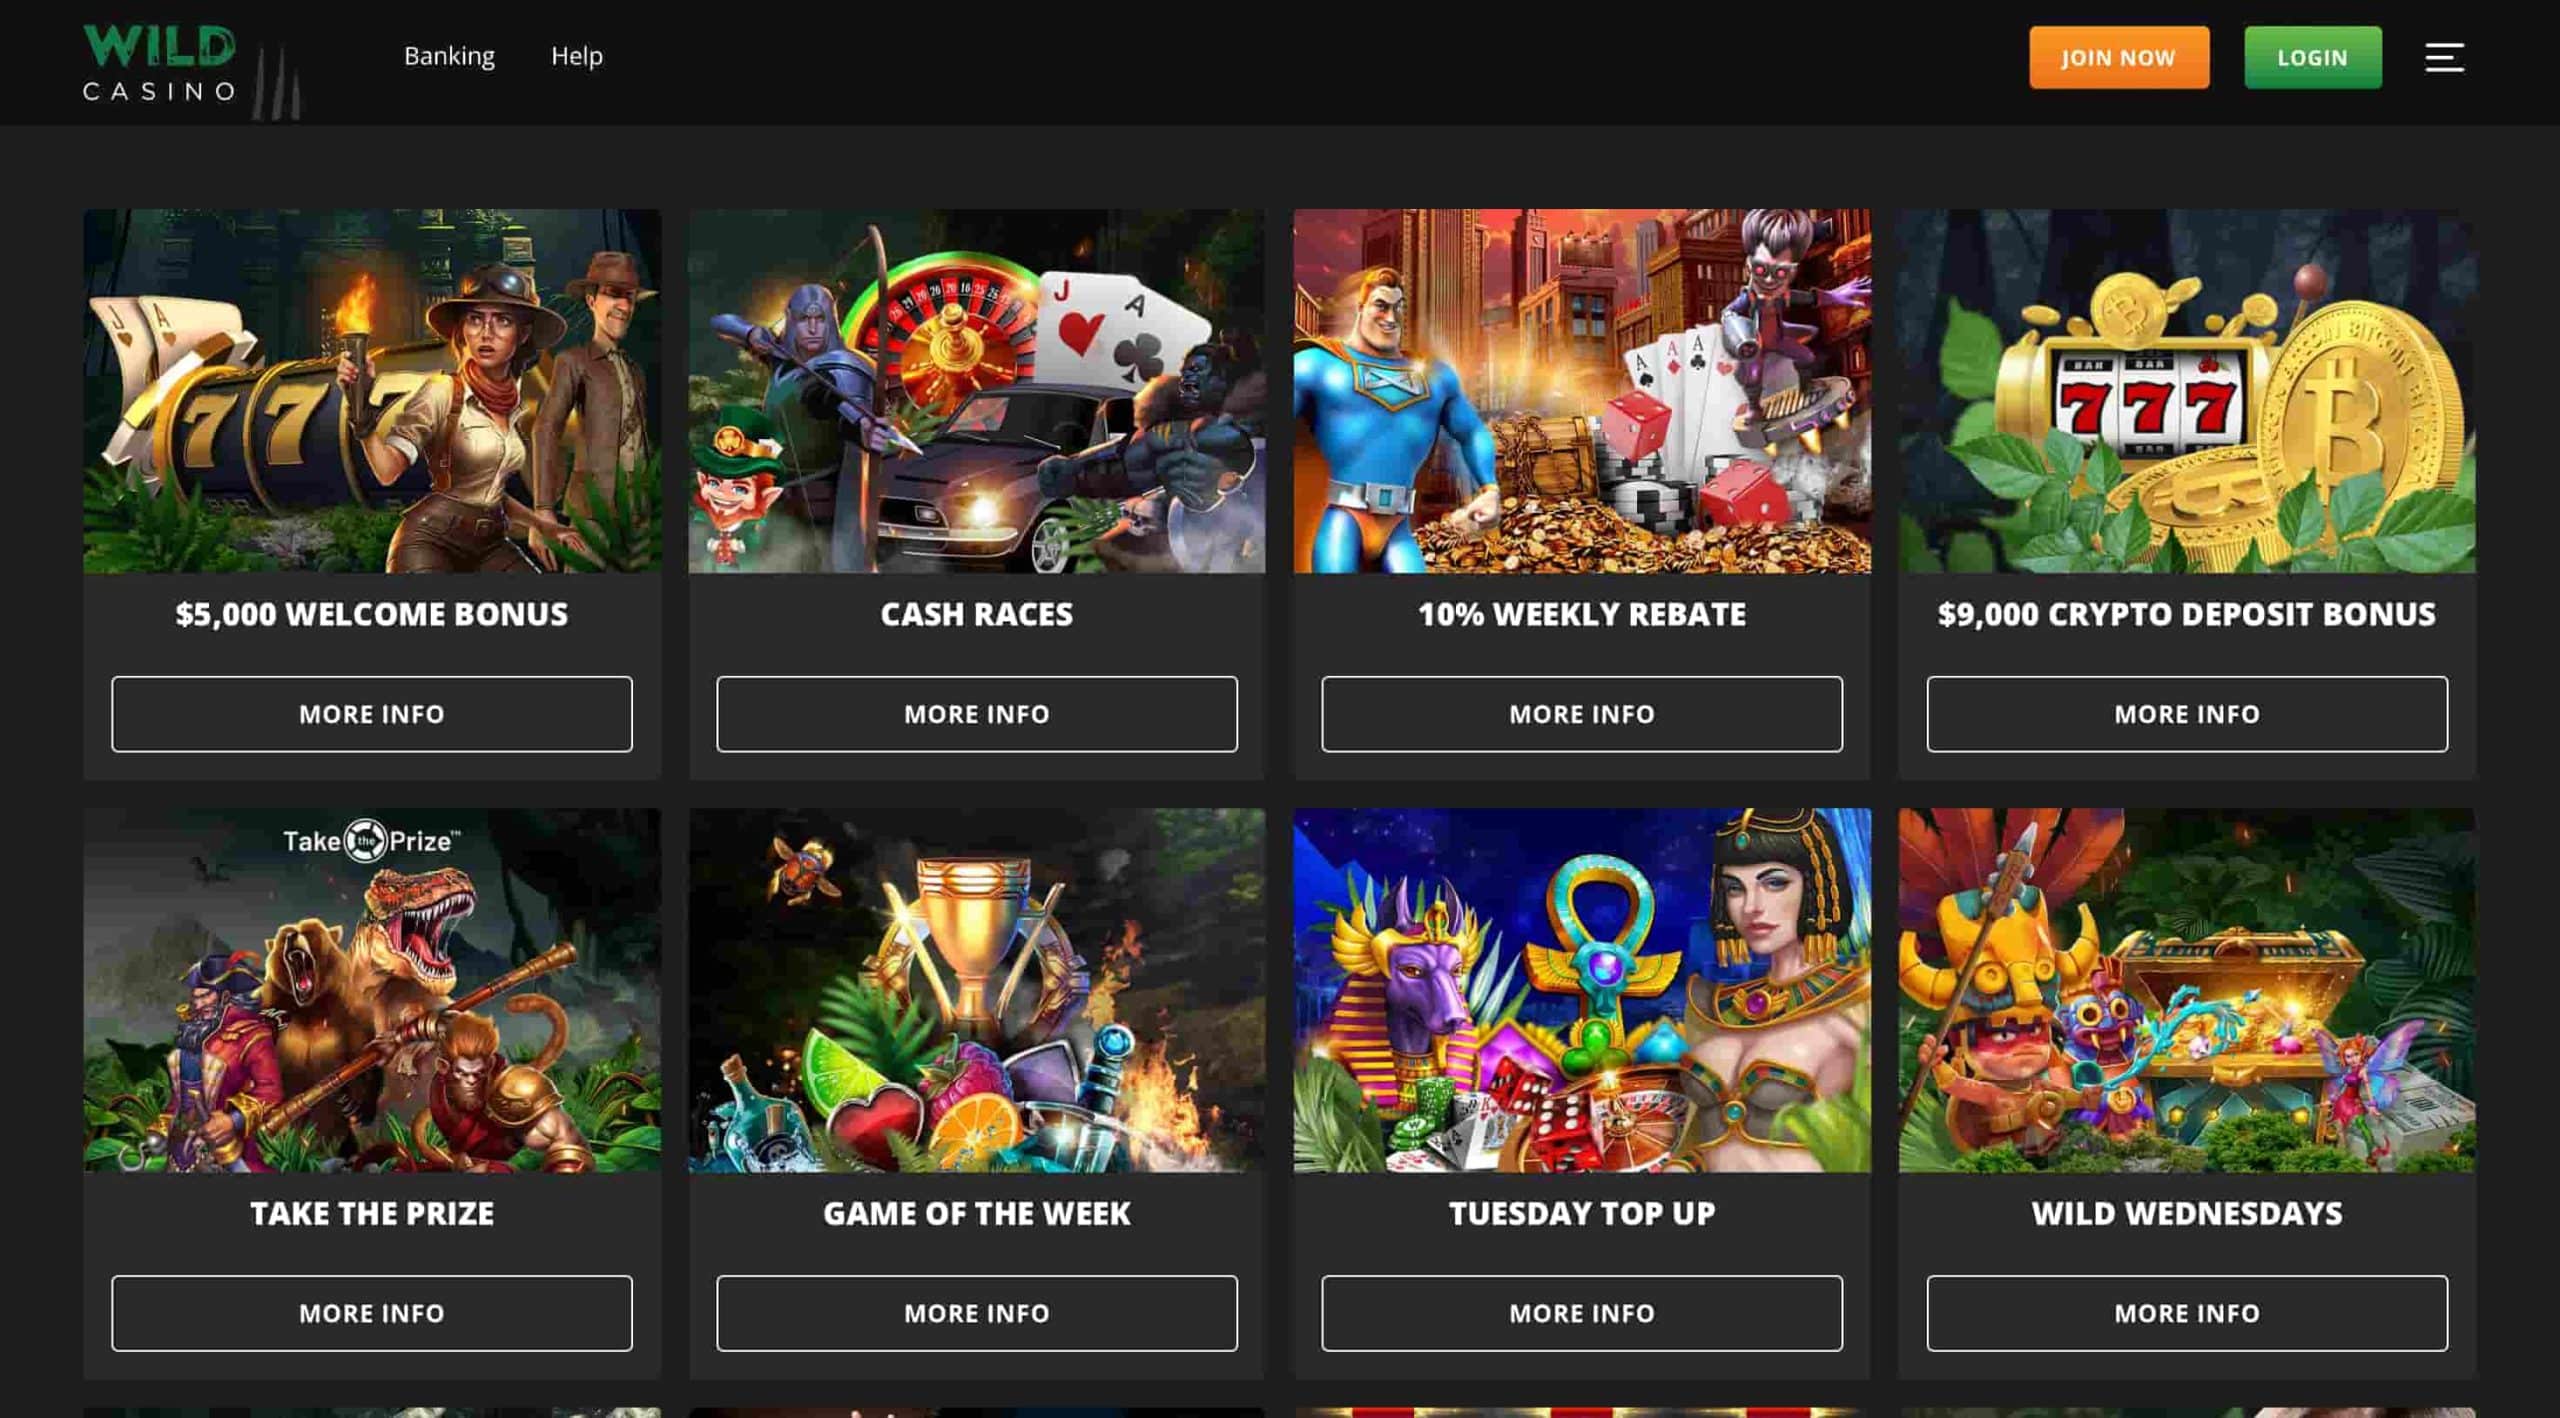Open the Banking menu item
This screenshot has height=1418, width=2560.
coord(449,56)
